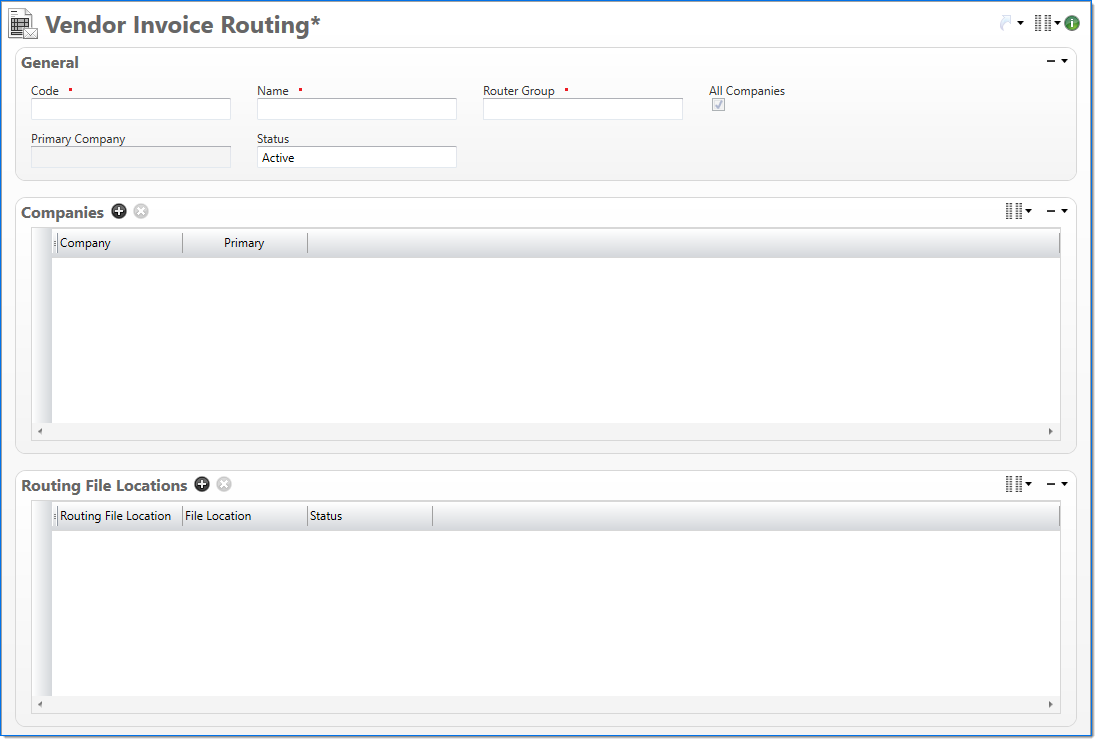1098x742 pixels.
Task: Open column layout icon in Routing File Locations
Action: (x=1017, y=484)
